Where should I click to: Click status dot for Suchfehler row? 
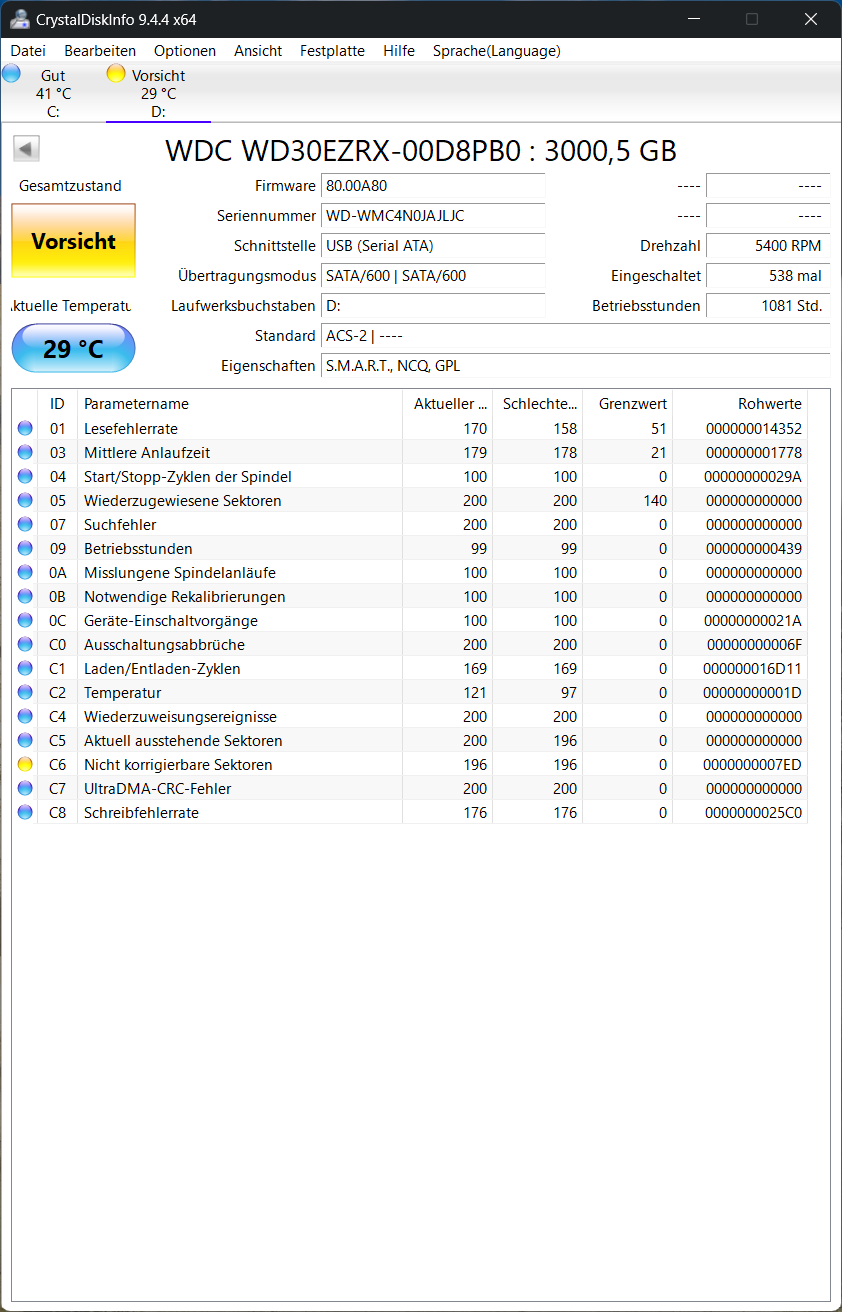point(25,525)
